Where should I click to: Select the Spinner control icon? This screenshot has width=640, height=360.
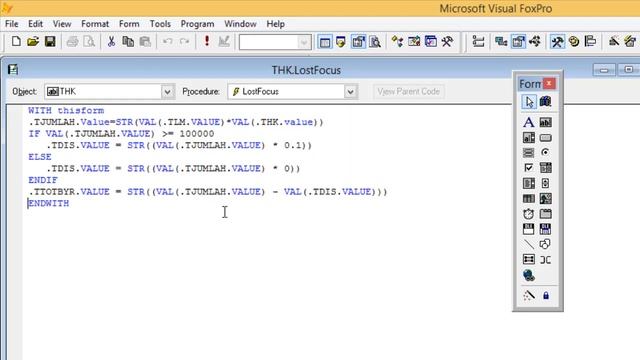pyautogui.click(x=546, y=183)
